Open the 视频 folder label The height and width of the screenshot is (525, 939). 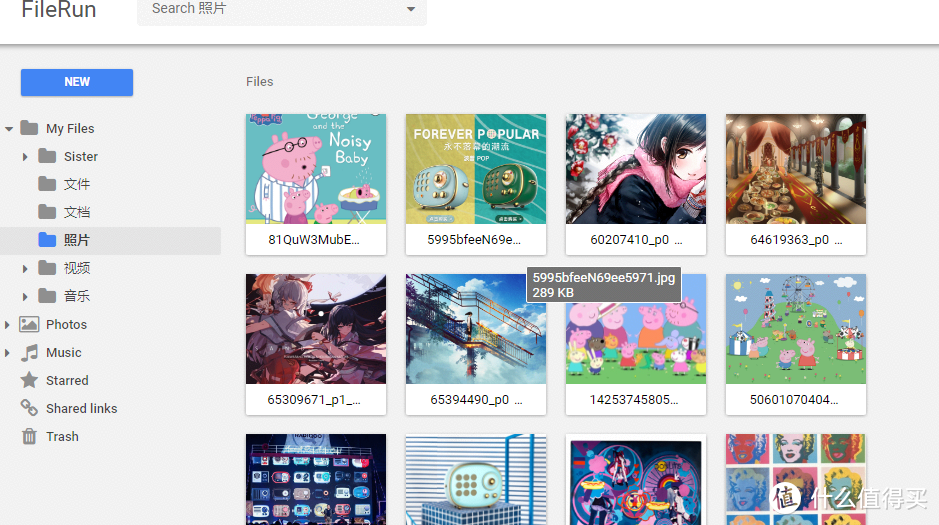pos(77,268)
